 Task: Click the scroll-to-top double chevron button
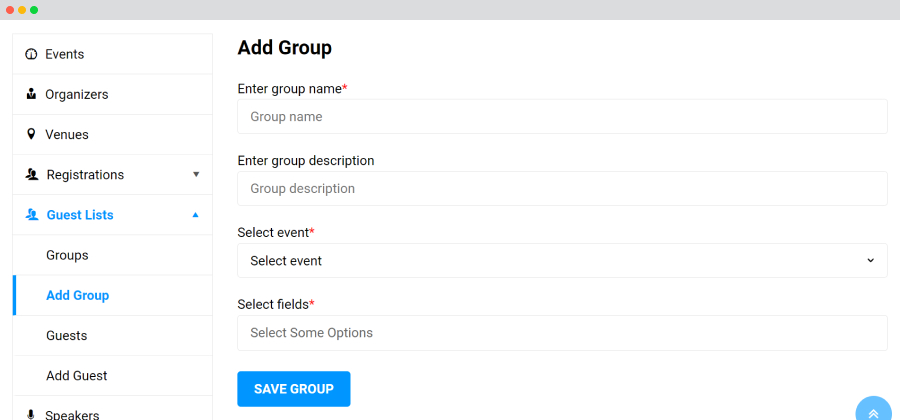873,413
